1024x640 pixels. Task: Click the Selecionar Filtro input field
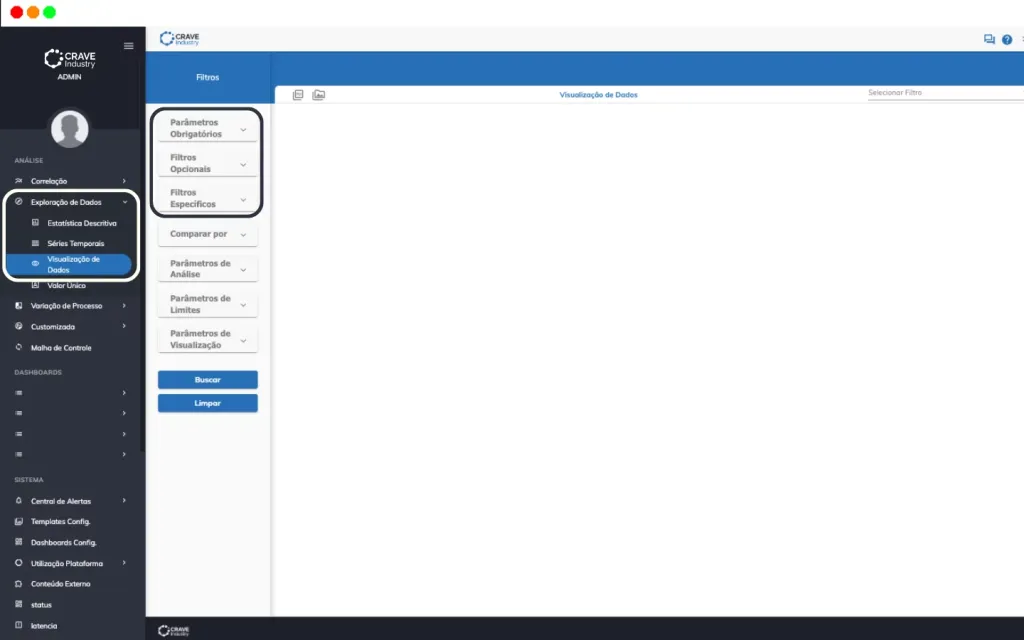coord(945,93)
